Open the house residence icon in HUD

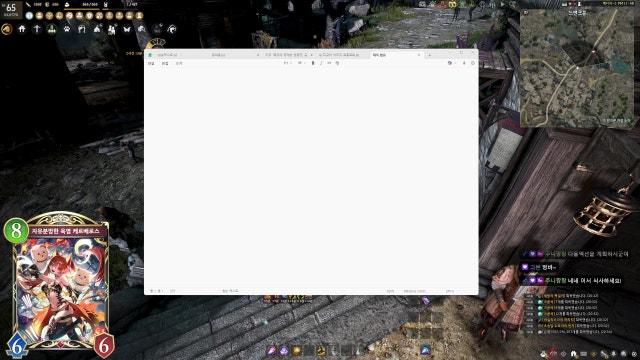click(22, 29)
